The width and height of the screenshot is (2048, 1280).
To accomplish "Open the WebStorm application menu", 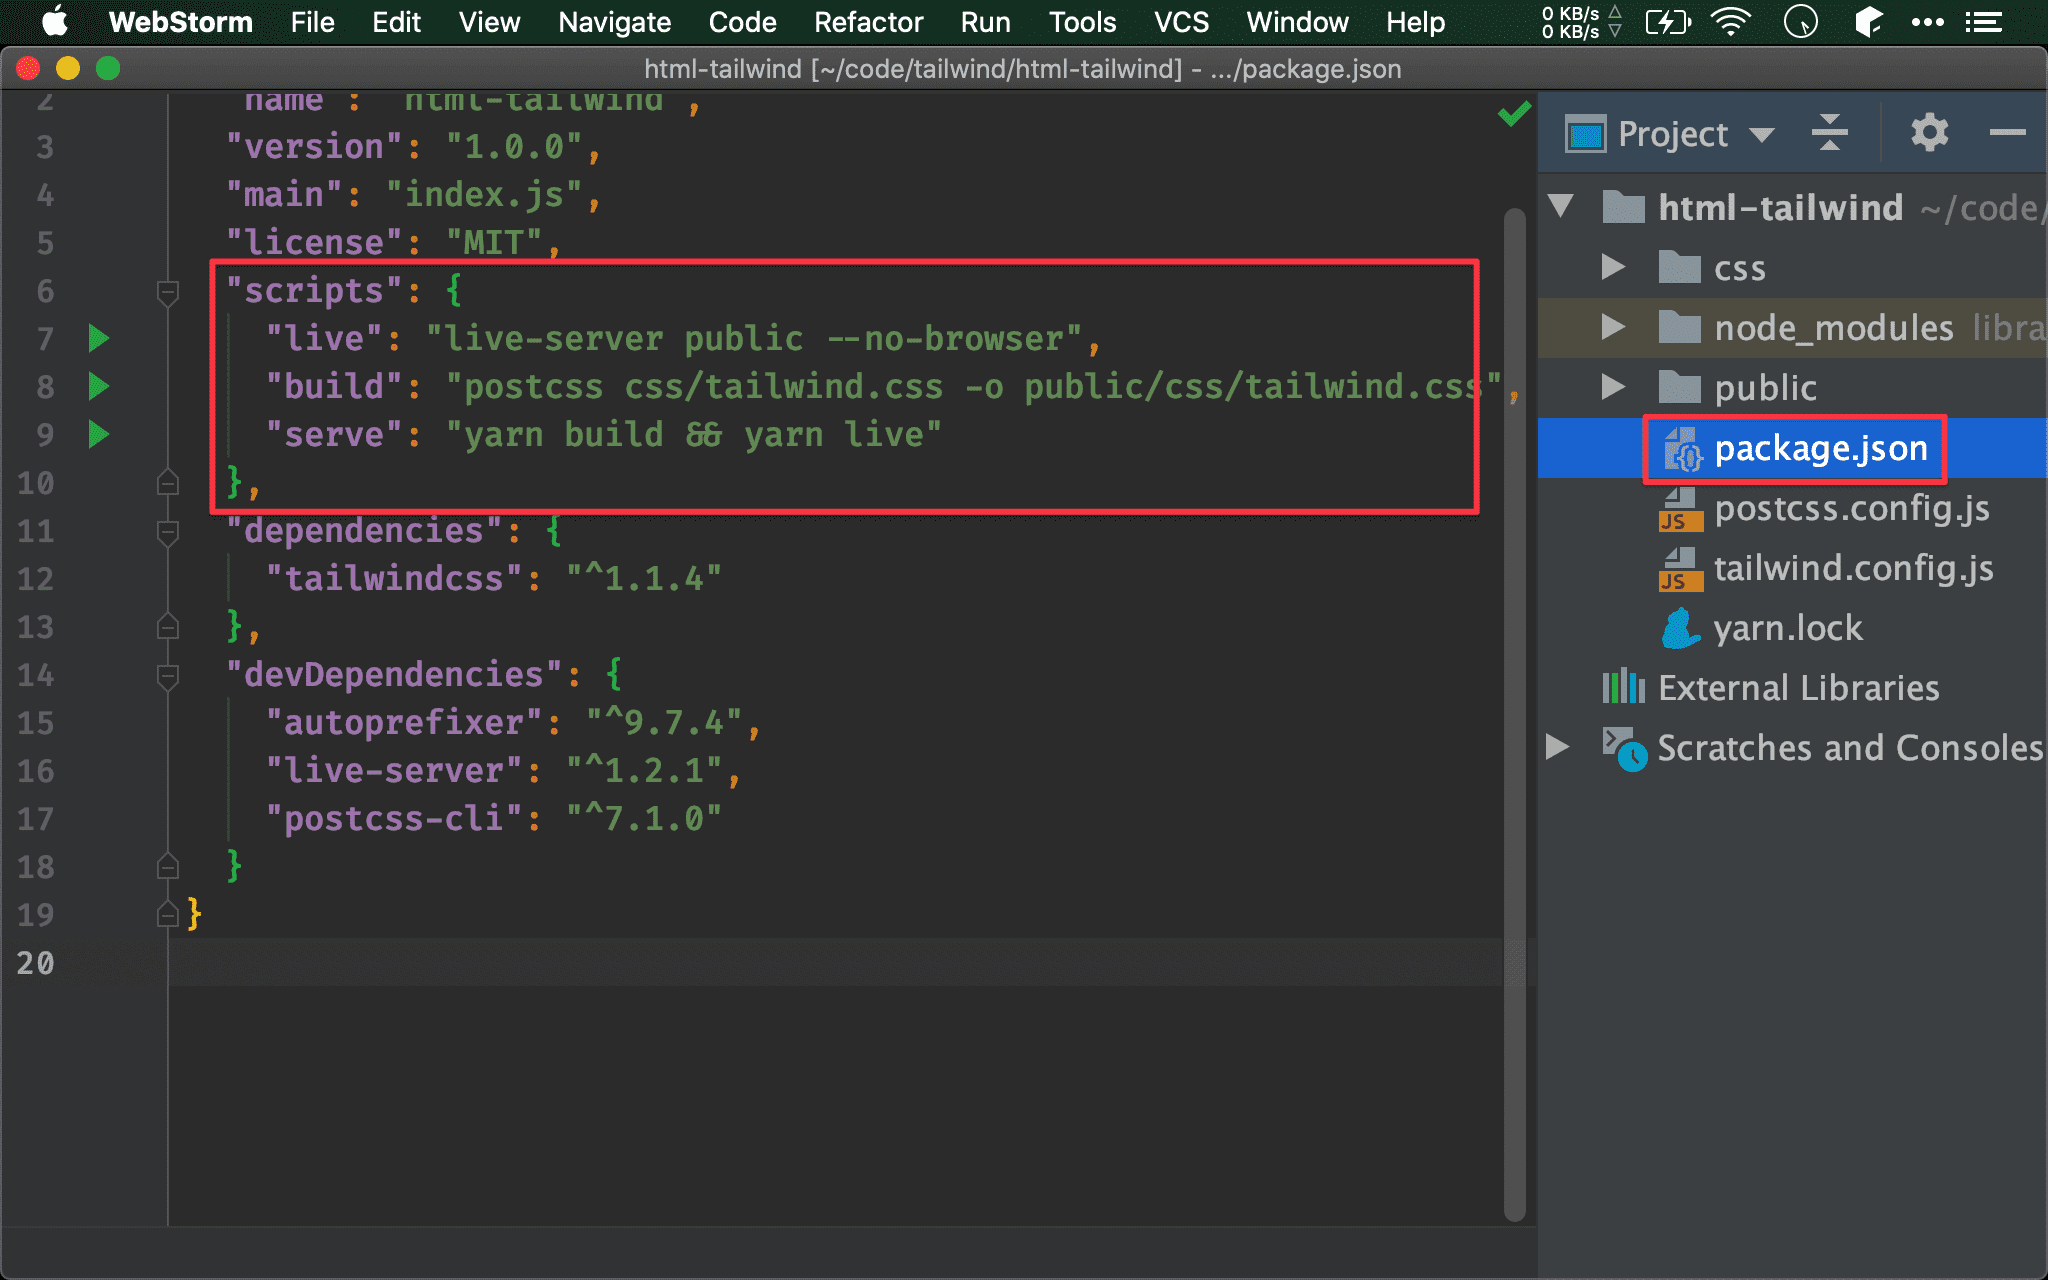I will point(180,22).
